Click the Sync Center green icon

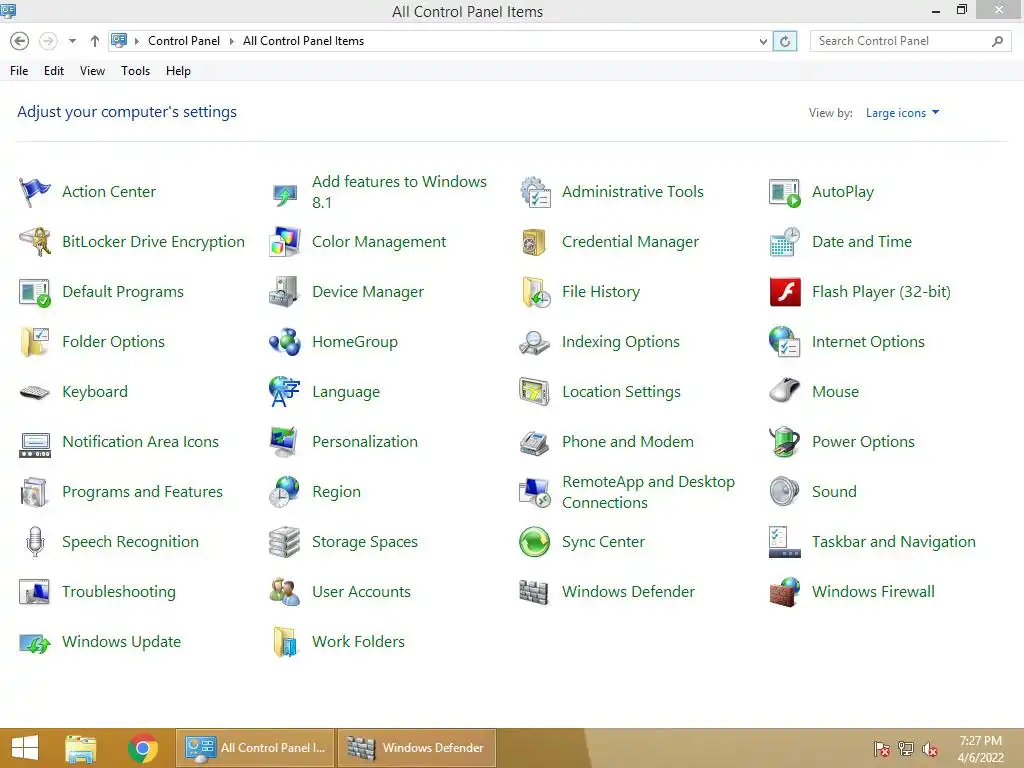(x=535, y=542)
